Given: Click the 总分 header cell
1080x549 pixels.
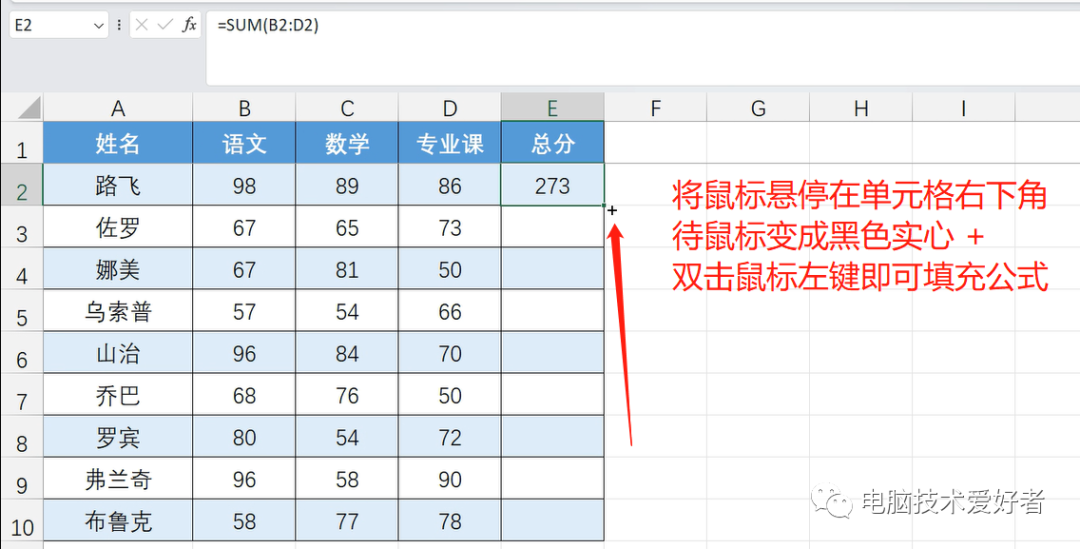Looking at the screenshot, I should [552, 143].
